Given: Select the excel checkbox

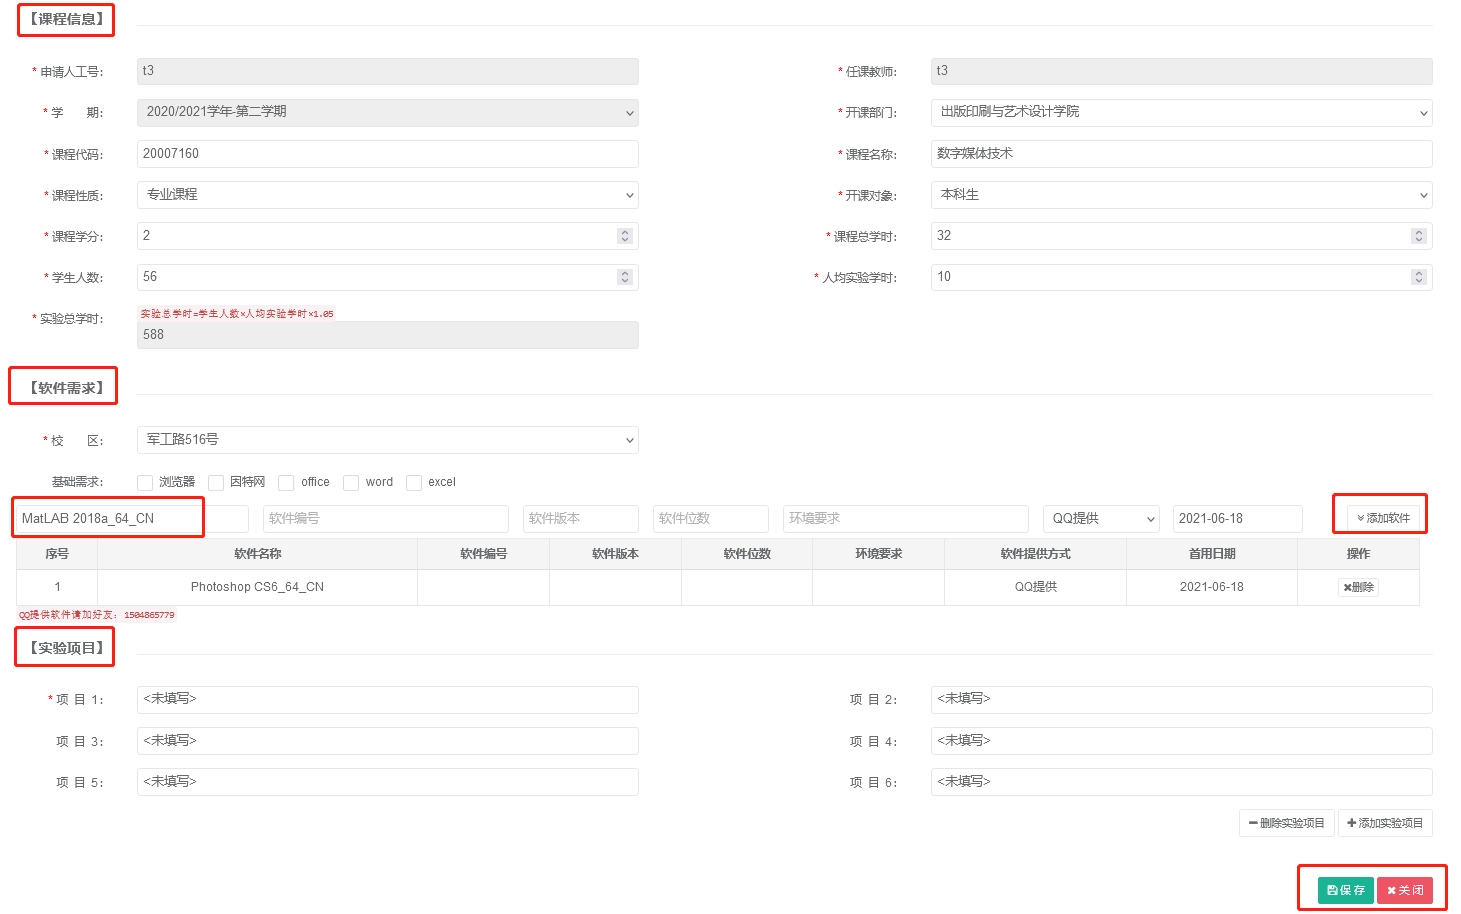Looking at the screenshot, I should point(414,483).
